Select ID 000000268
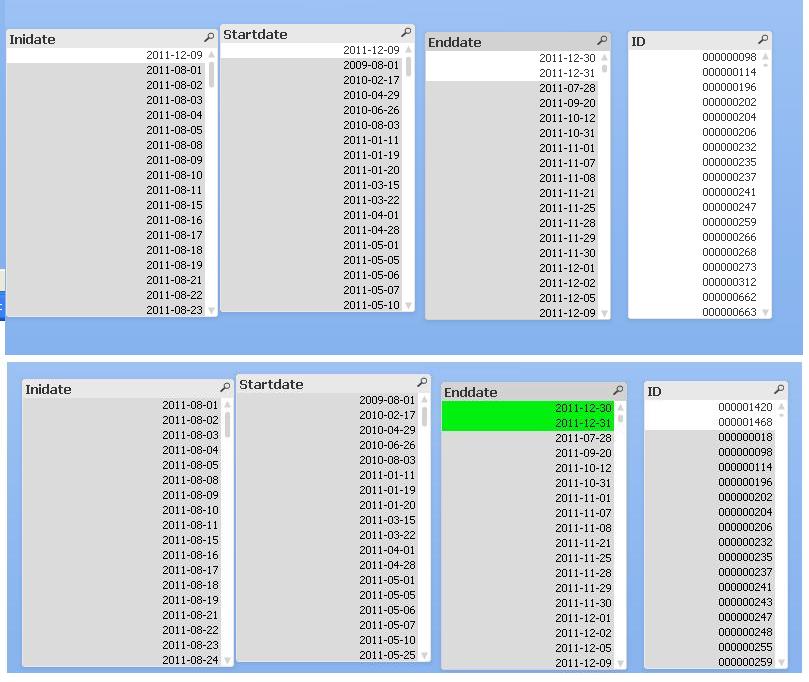This screenshot has height=682, width=809. pos(695,252)
